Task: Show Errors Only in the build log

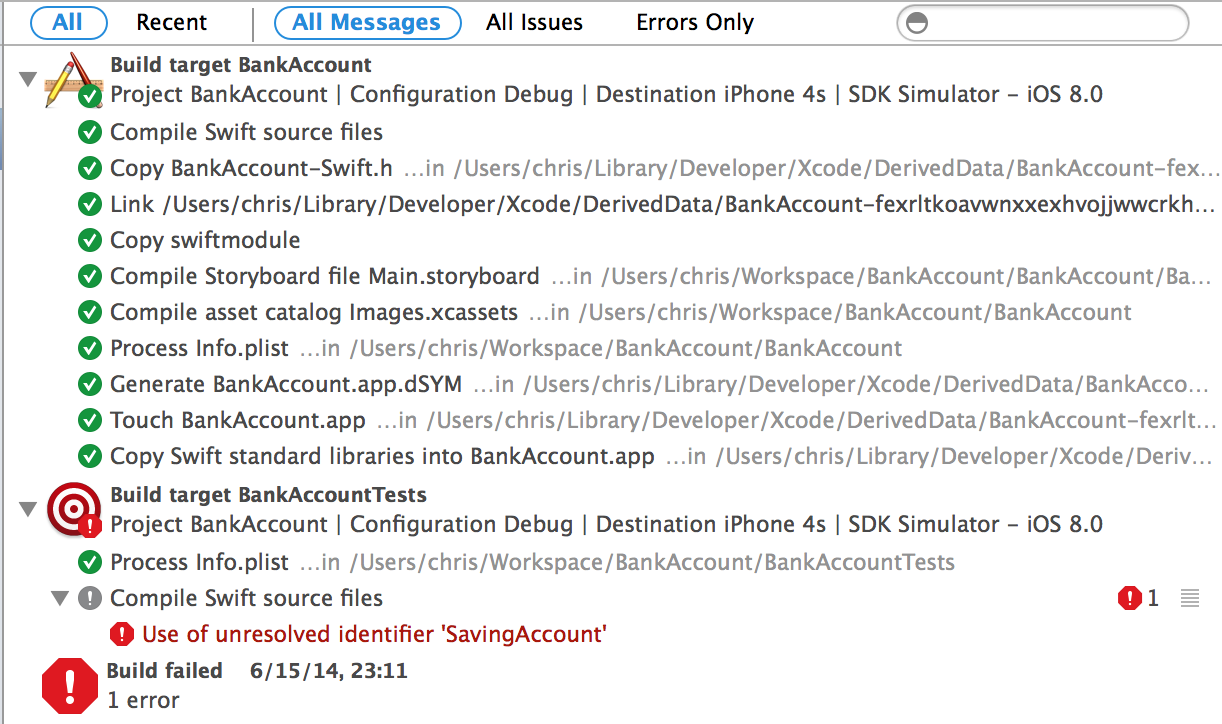Action: coord(695,22)
